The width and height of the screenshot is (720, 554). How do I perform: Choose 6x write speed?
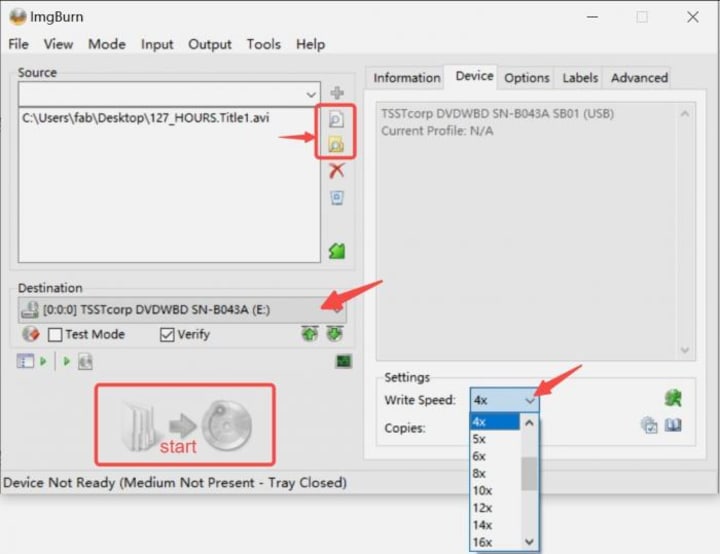[x=495, y=456]
